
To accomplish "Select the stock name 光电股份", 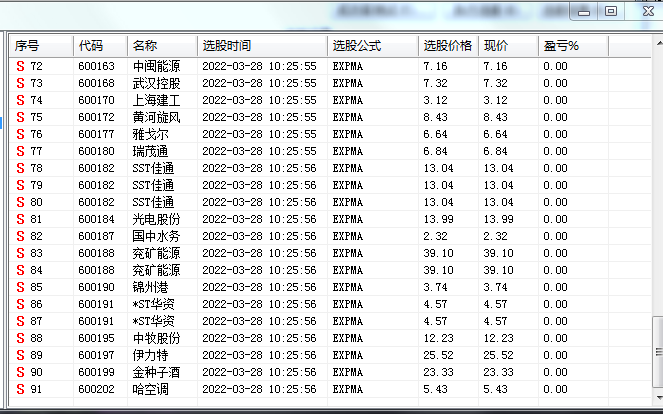I will (x=156, y=219).
